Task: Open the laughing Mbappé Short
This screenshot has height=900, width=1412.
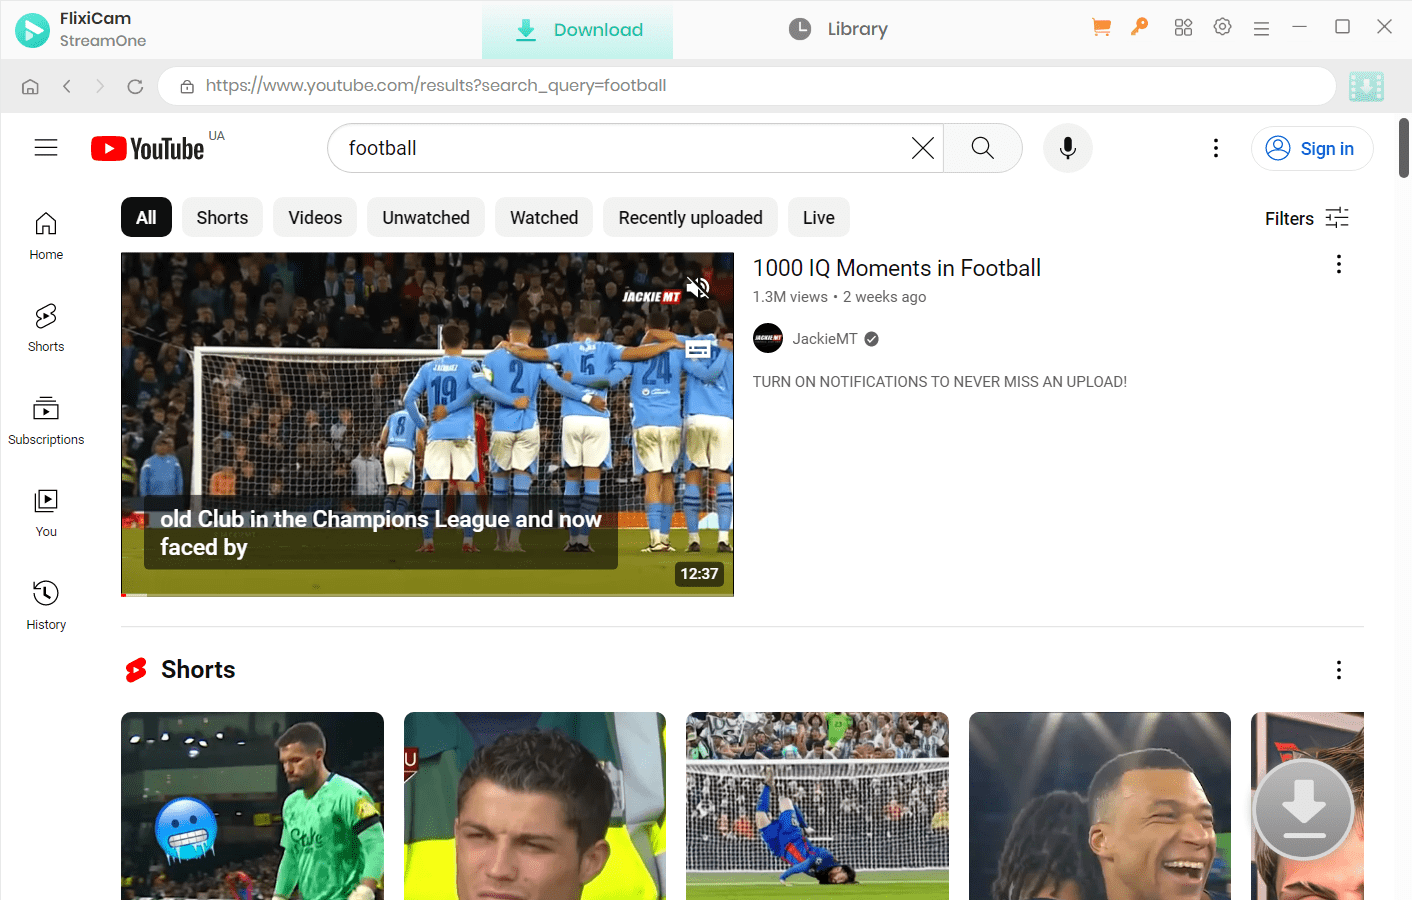Action: pos(1100,806)
